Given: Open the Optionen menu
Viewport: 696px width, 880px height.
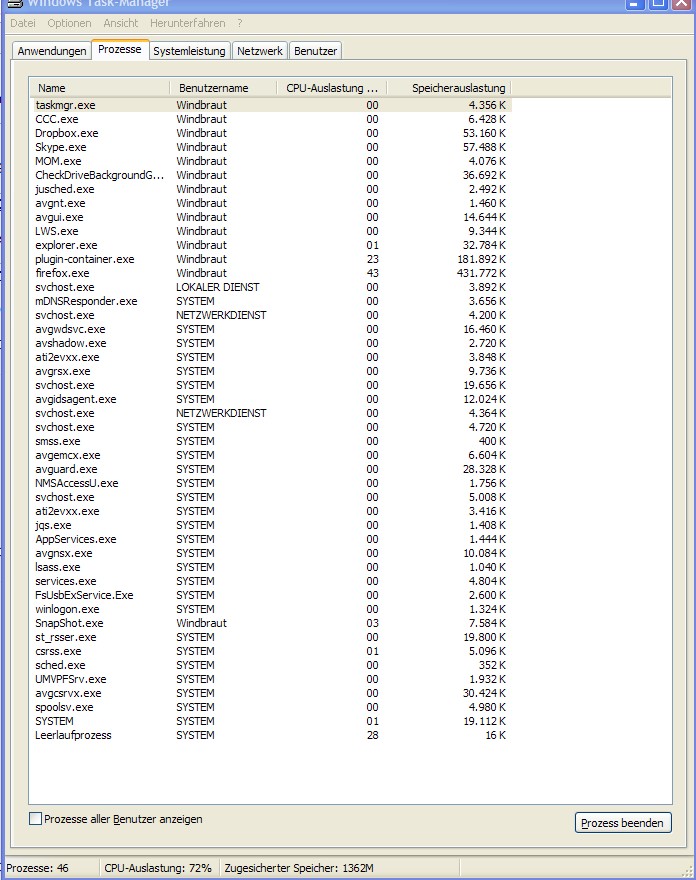Looking at the screenshot, I should [x=69, y=23].
